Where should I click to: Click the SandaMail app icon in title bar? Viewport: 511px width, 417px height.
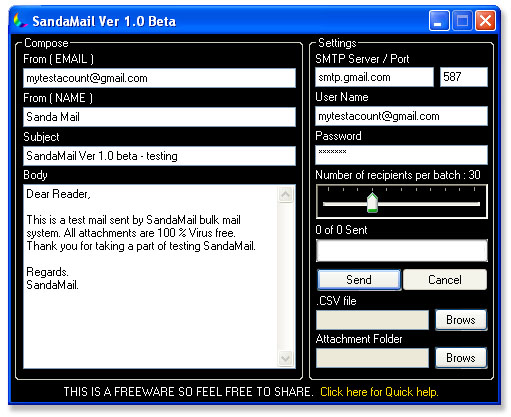(20, 21)
